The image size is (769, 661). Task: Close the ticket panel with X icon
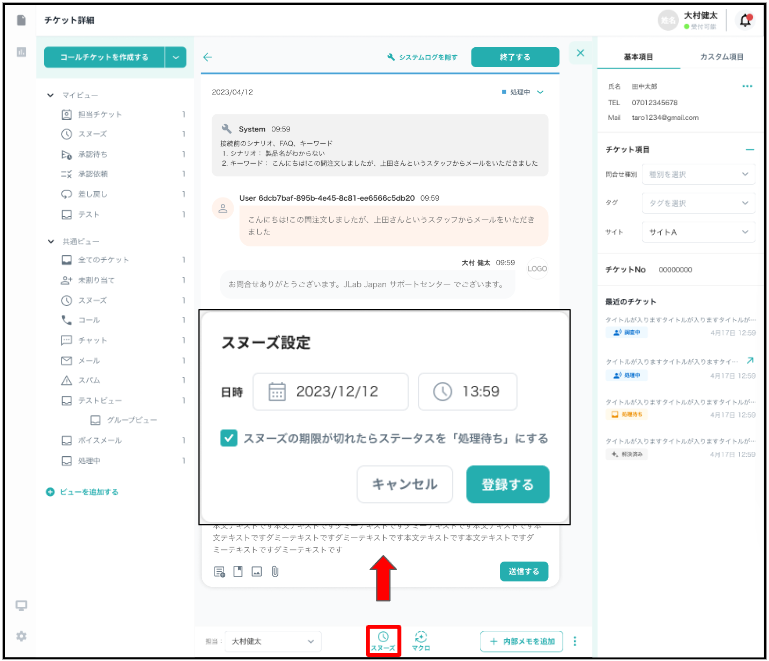click(x=580, y=53)
